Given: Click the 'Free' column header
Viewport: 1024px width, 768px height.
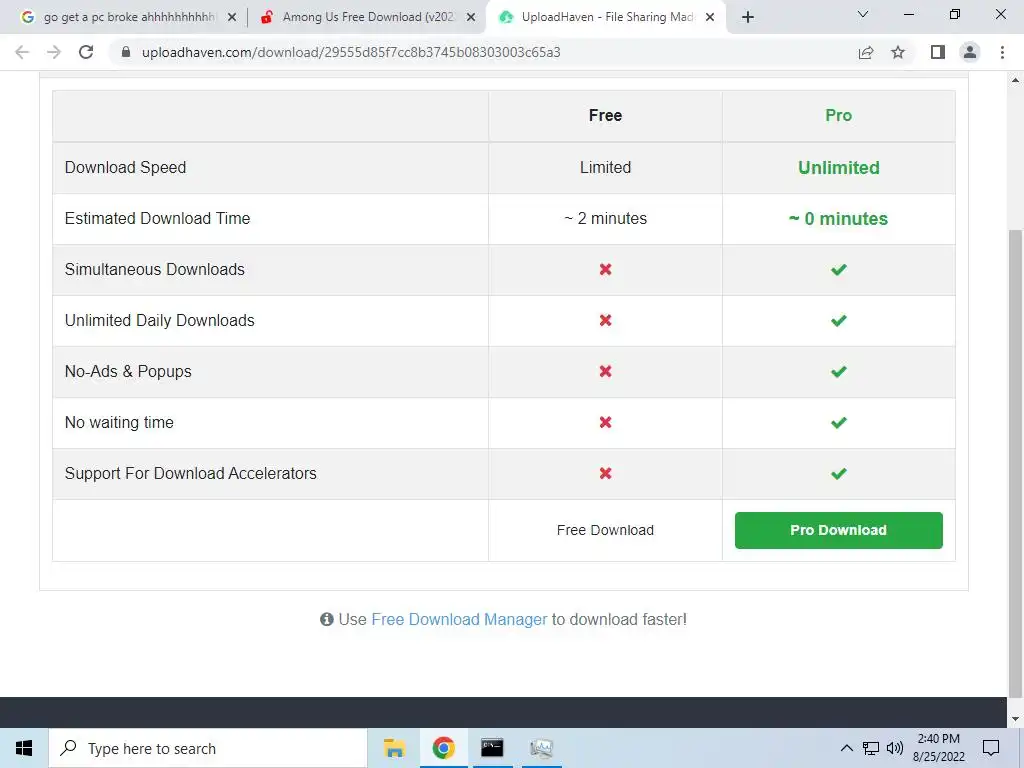Looking at the screenshot, I should click(x=605, y=116).
